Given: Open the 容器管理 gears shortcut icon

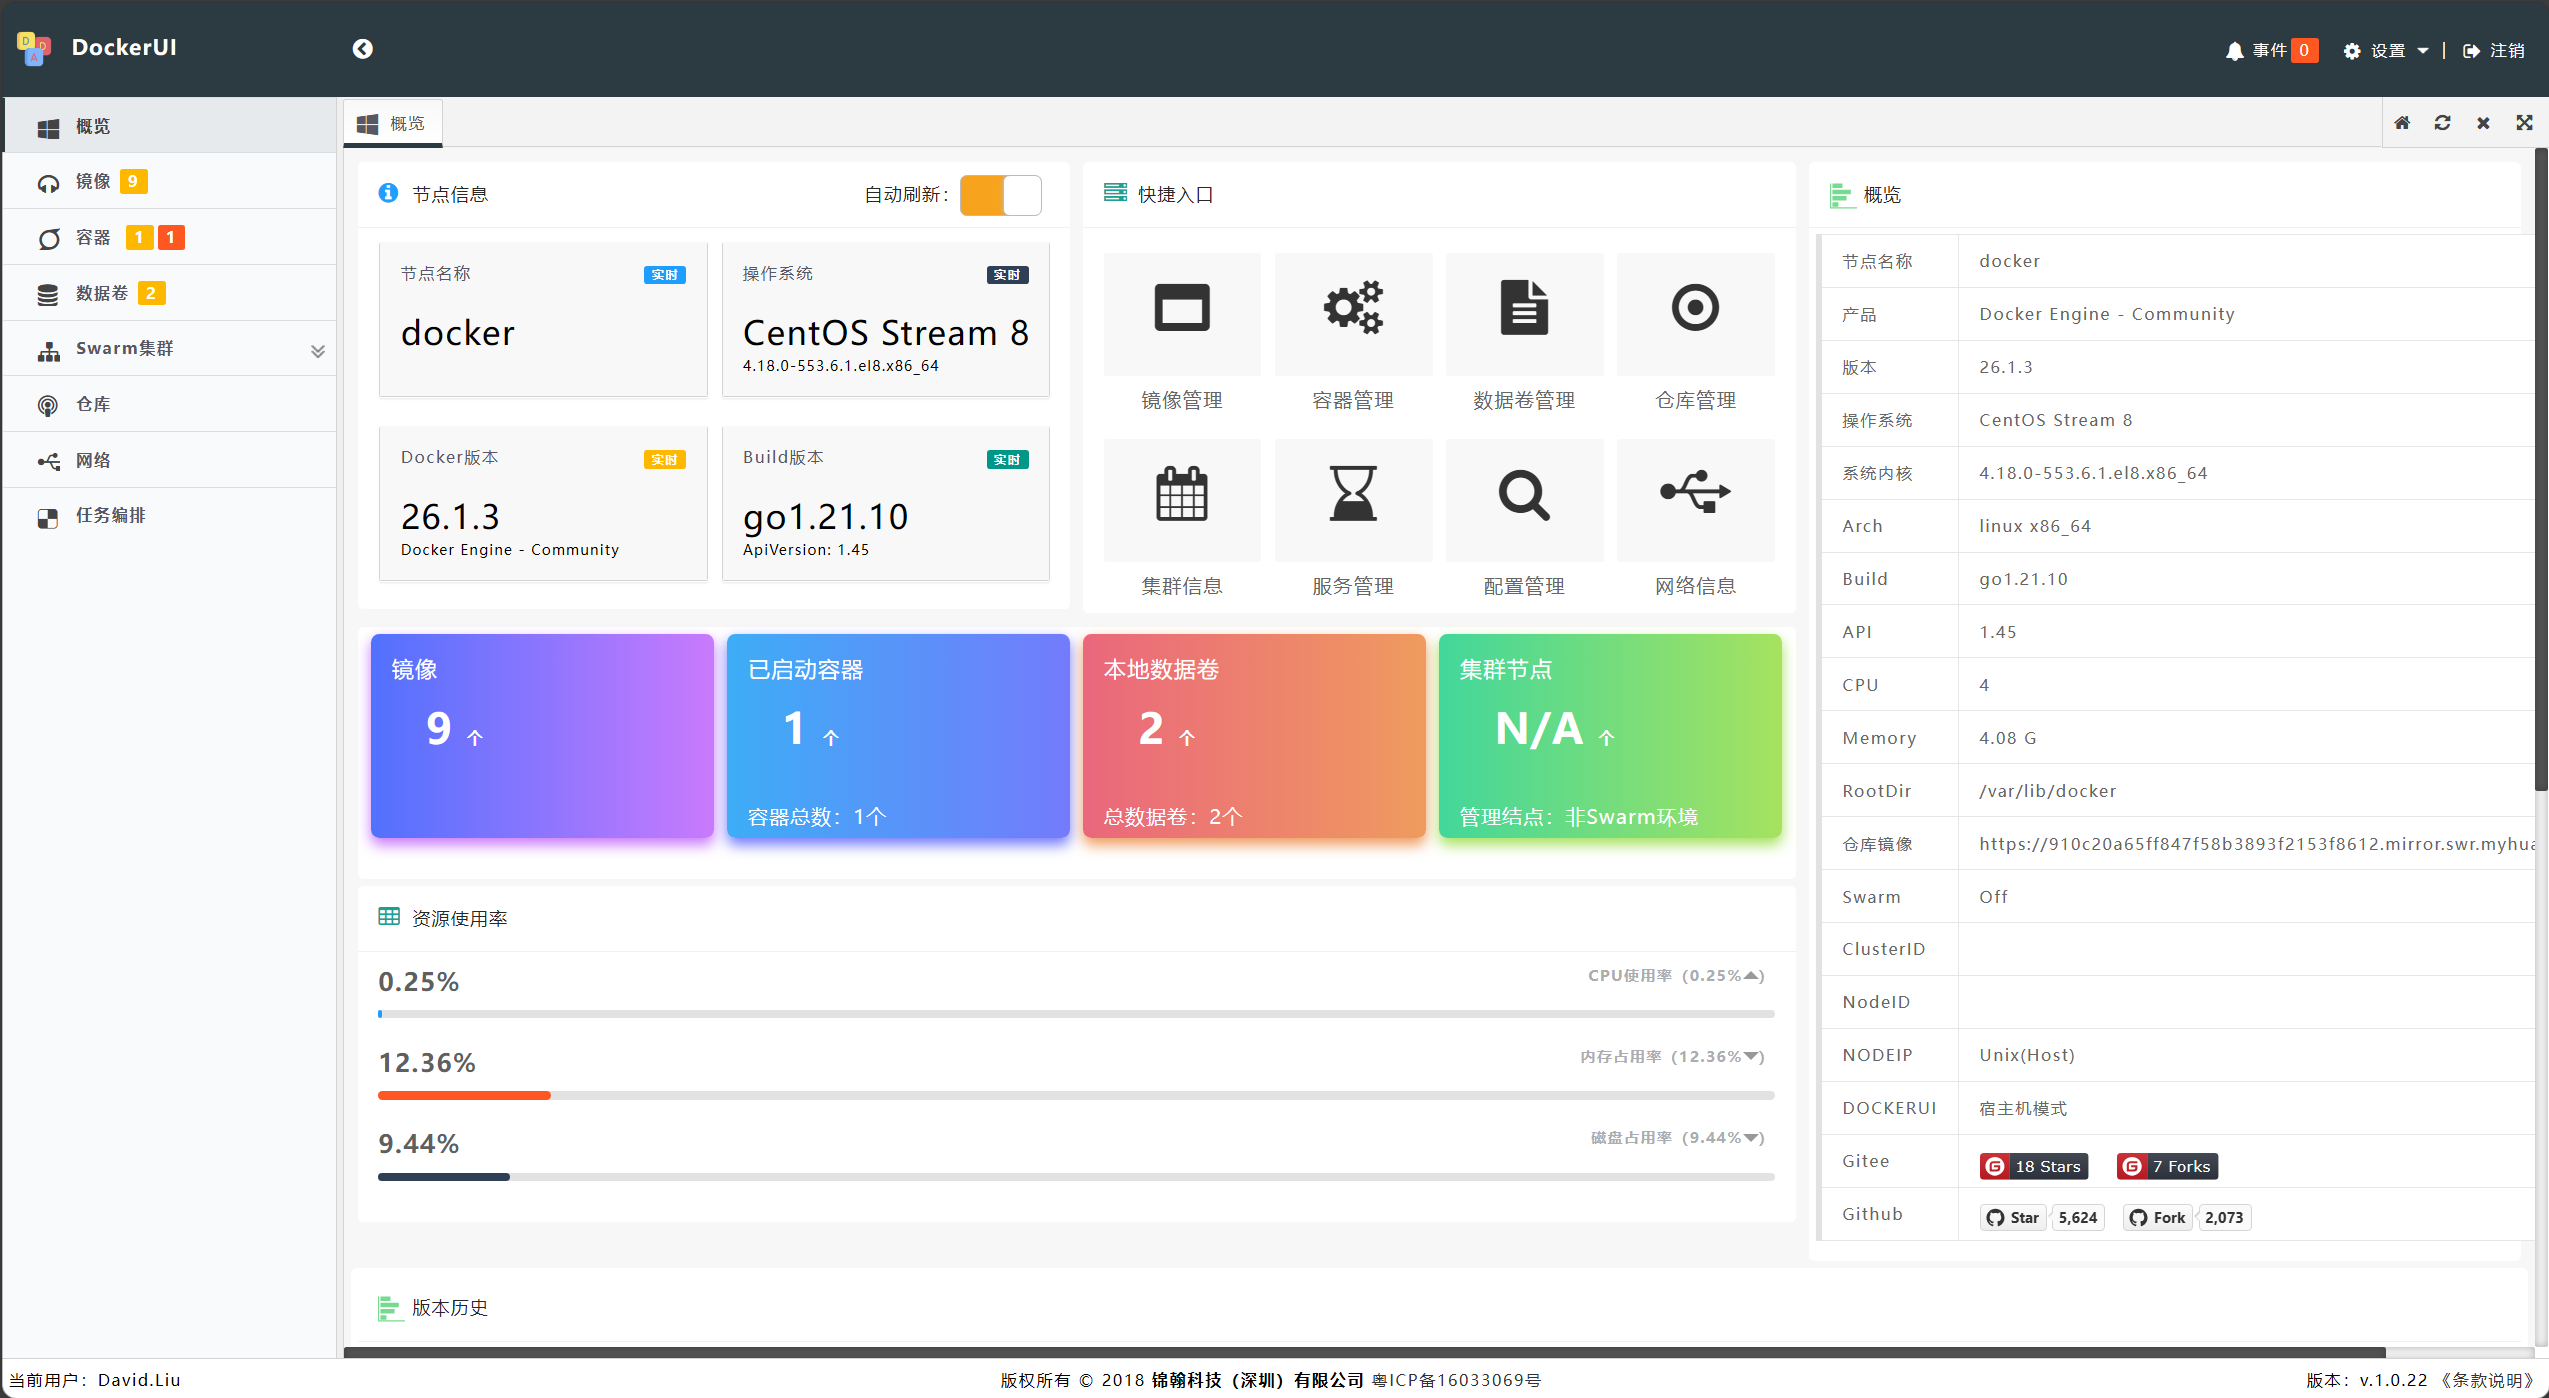Looking at the screenshot, I should pos(1352,308).
